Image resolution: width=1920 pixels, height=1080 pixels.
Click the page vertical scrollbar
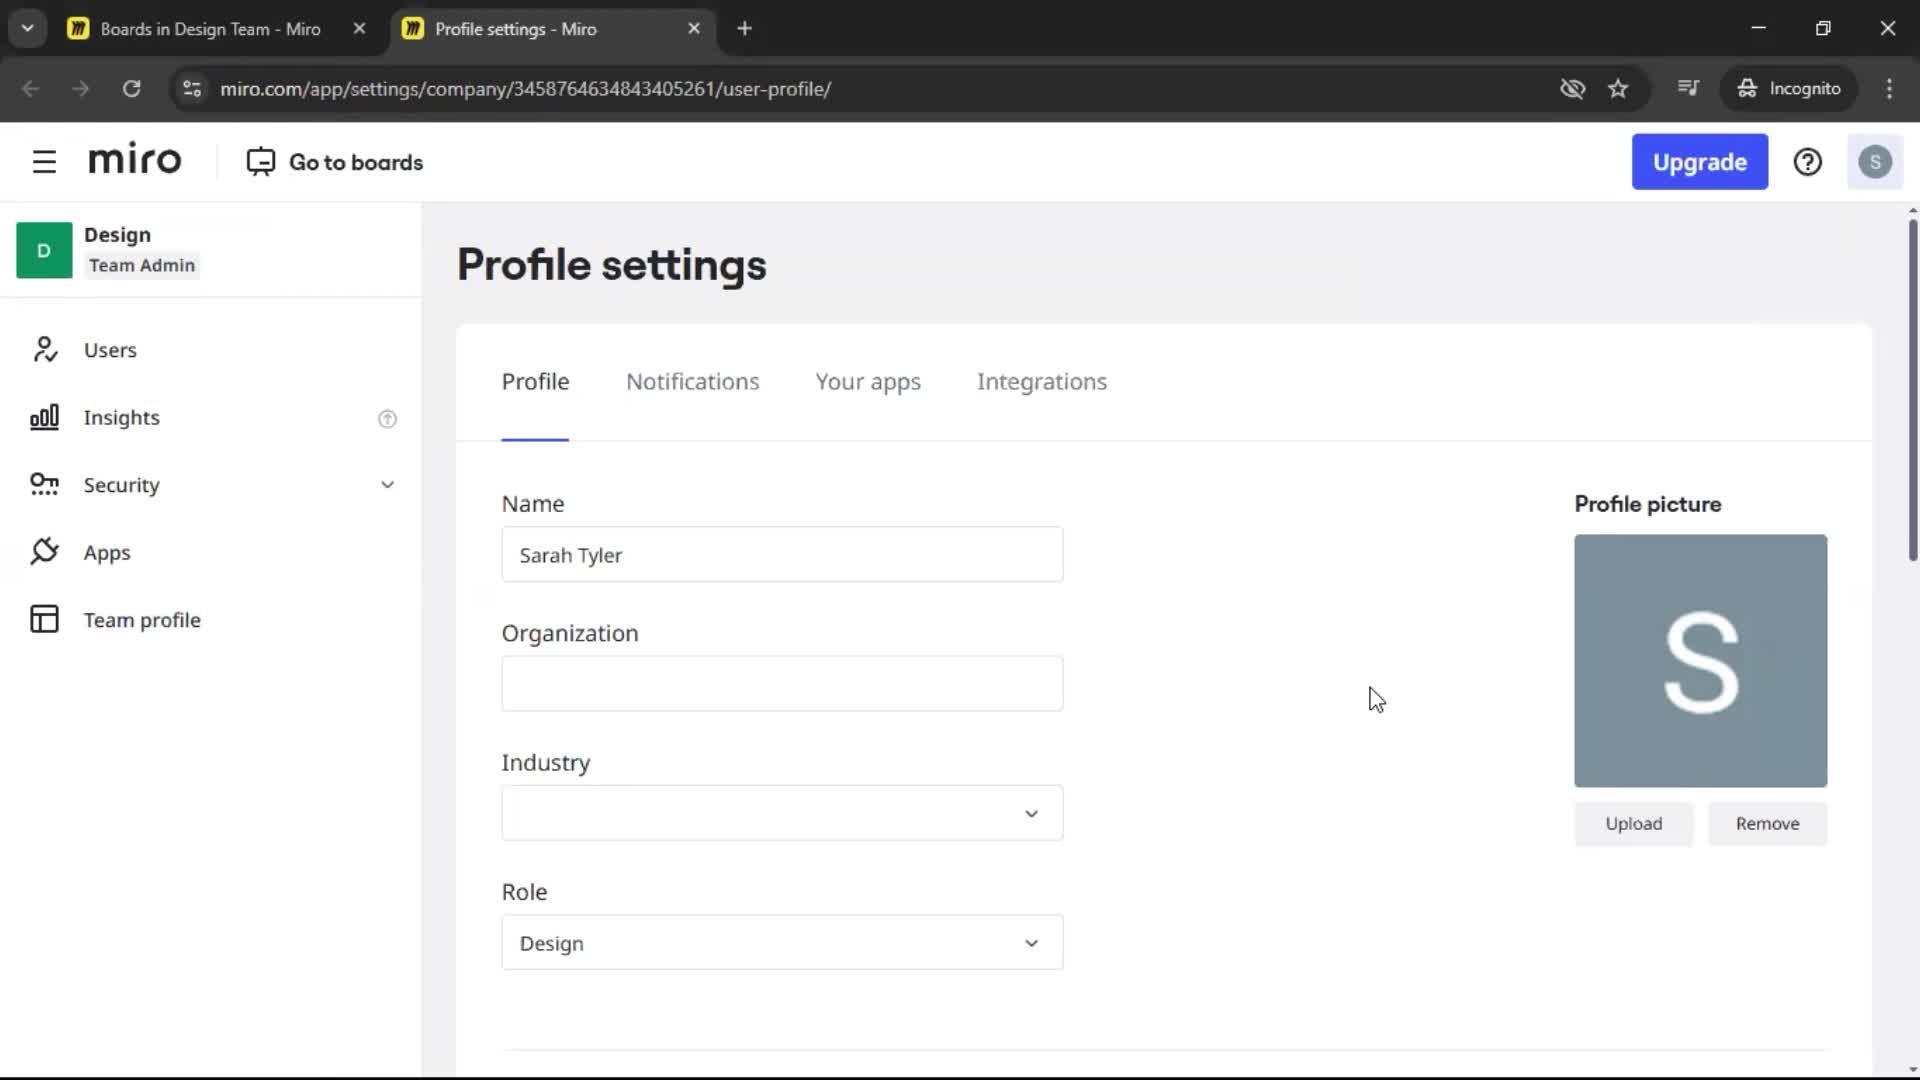point(1912,390)
